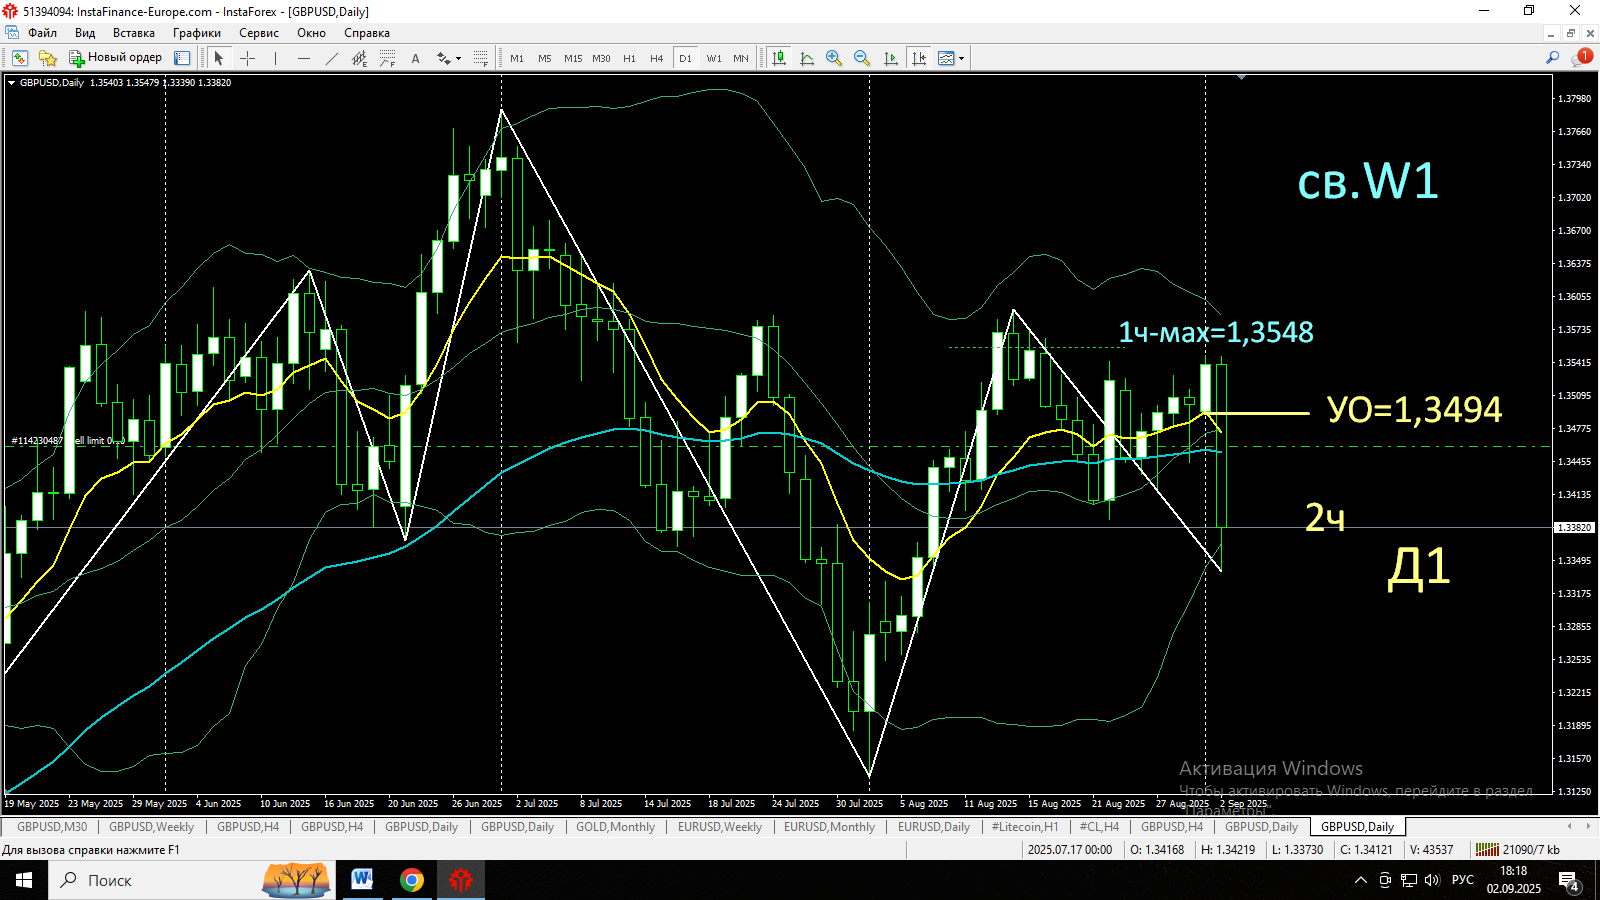Screen dimensions: 1600x900
Task: Toggle chart shift icon
Action: tap(918, 58)
